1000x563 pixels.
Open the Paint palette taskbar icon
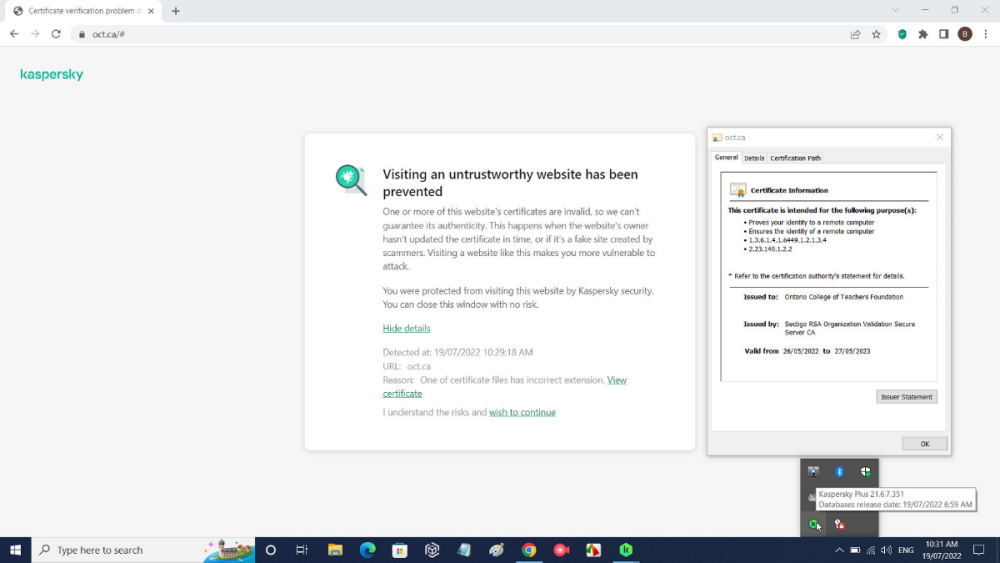pyautogui.click(x=496, y=550)
